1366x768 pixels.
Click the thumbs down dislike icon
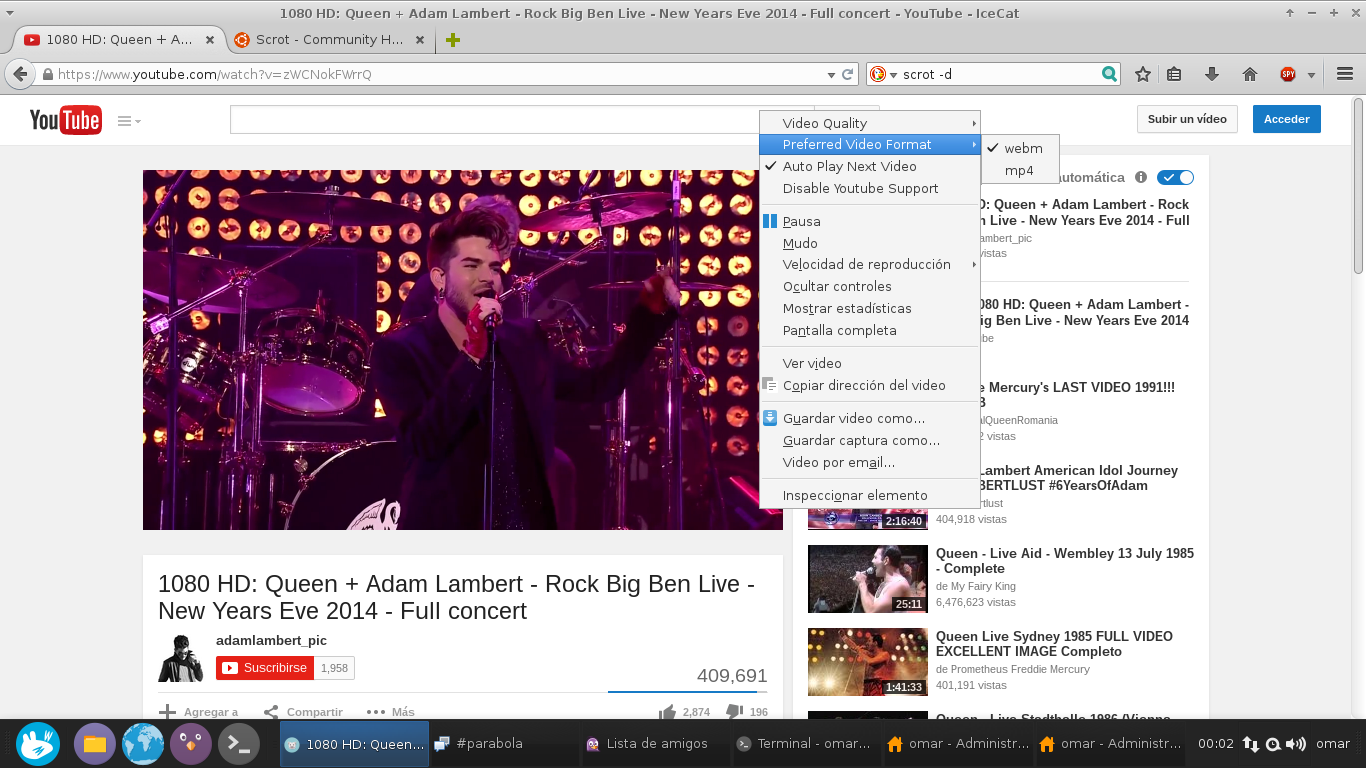pyautogui.click(x=734, y=712)
